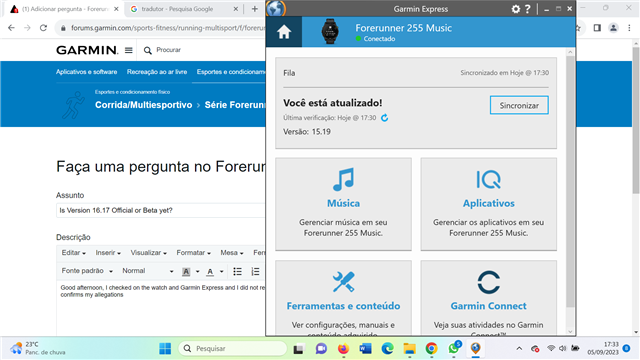Screen dimensions: 640x360
Task: Open the Música tile
Action: pyautogui.click(x=343, y=204)
